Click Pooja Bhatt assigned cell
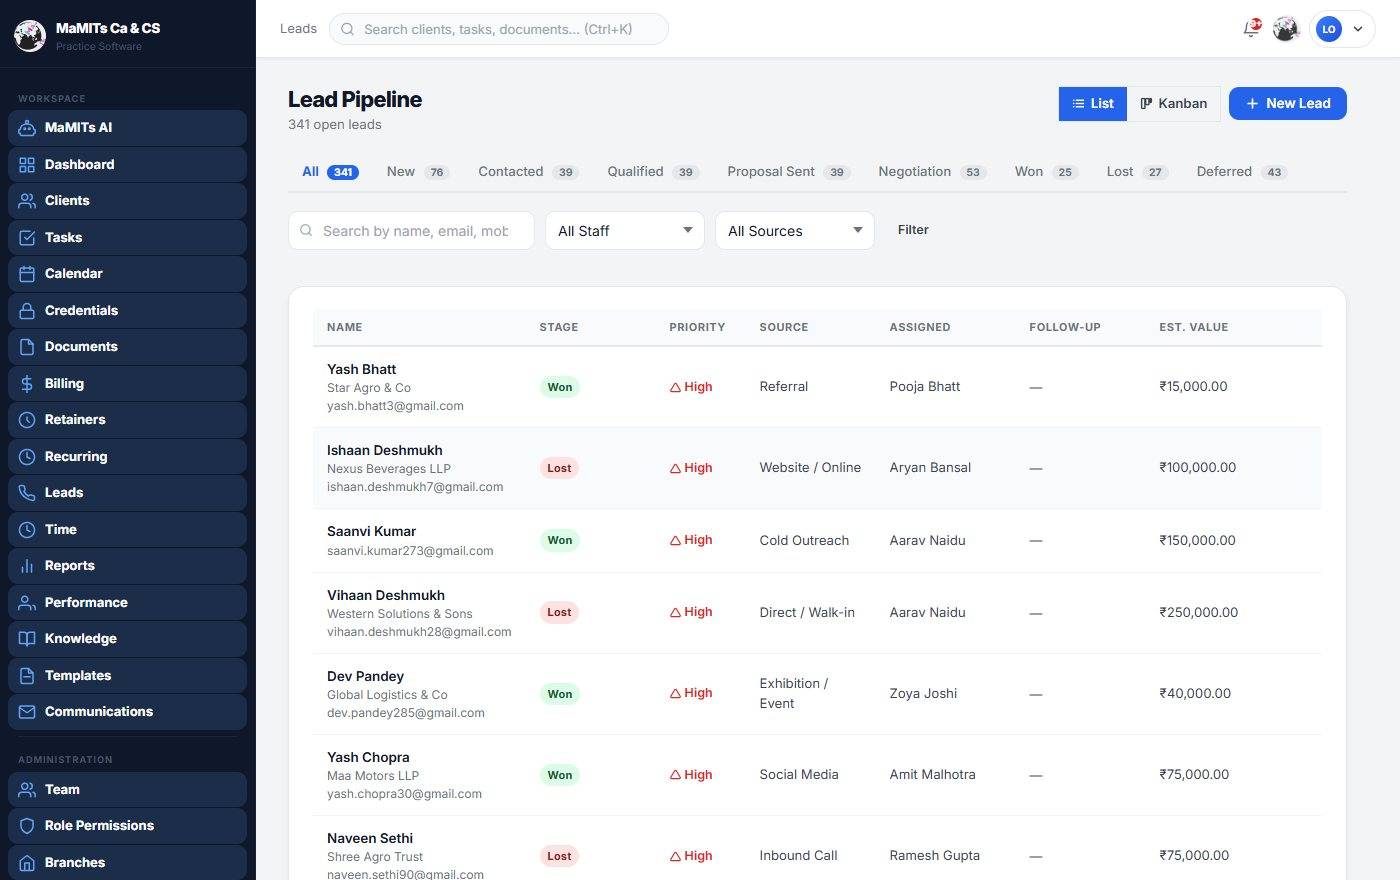Viewport: 1400px width, 880px height. pos(925,386)
